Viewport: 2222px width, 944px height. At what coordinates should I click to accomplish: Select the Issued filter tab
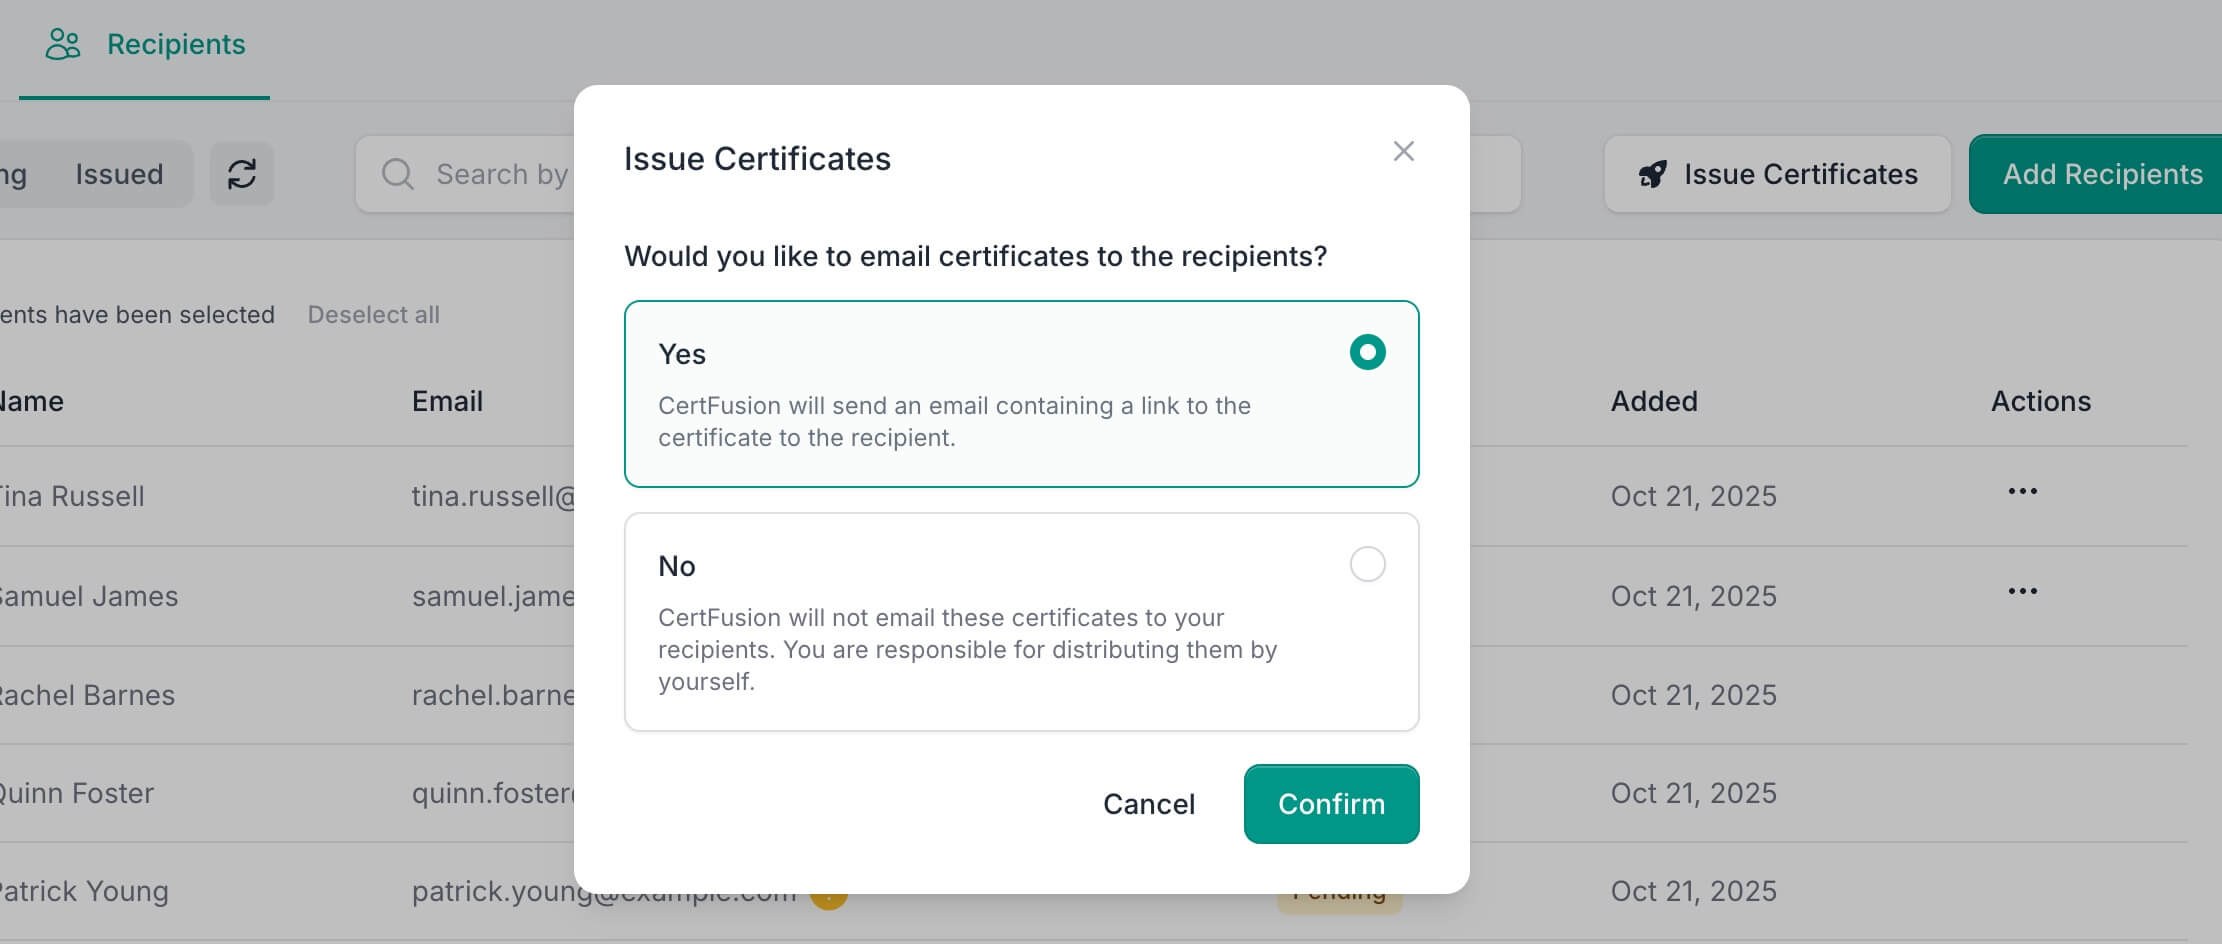click(119, 174)
